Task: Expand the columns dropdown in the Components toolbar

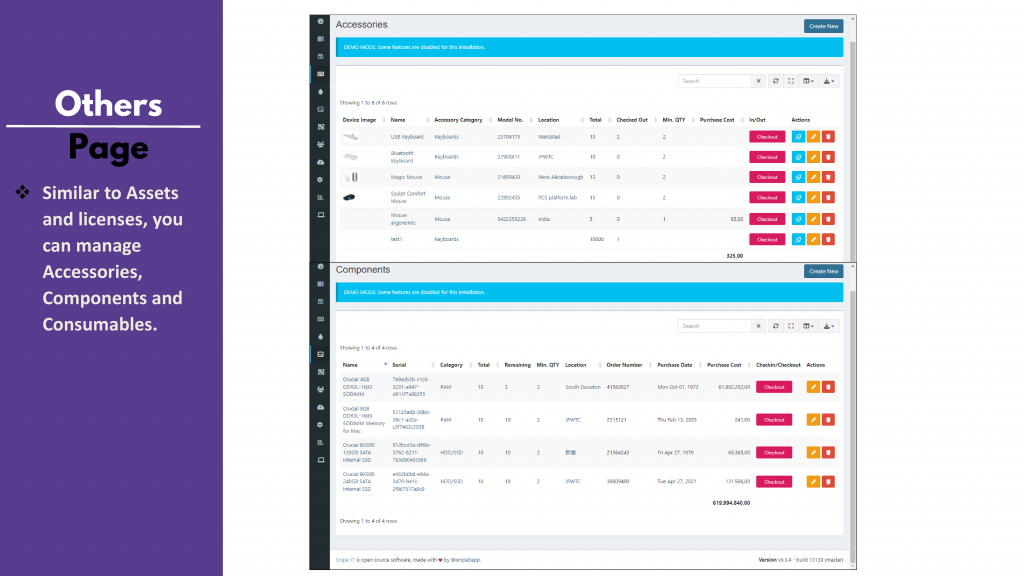Action: point(808,326)
